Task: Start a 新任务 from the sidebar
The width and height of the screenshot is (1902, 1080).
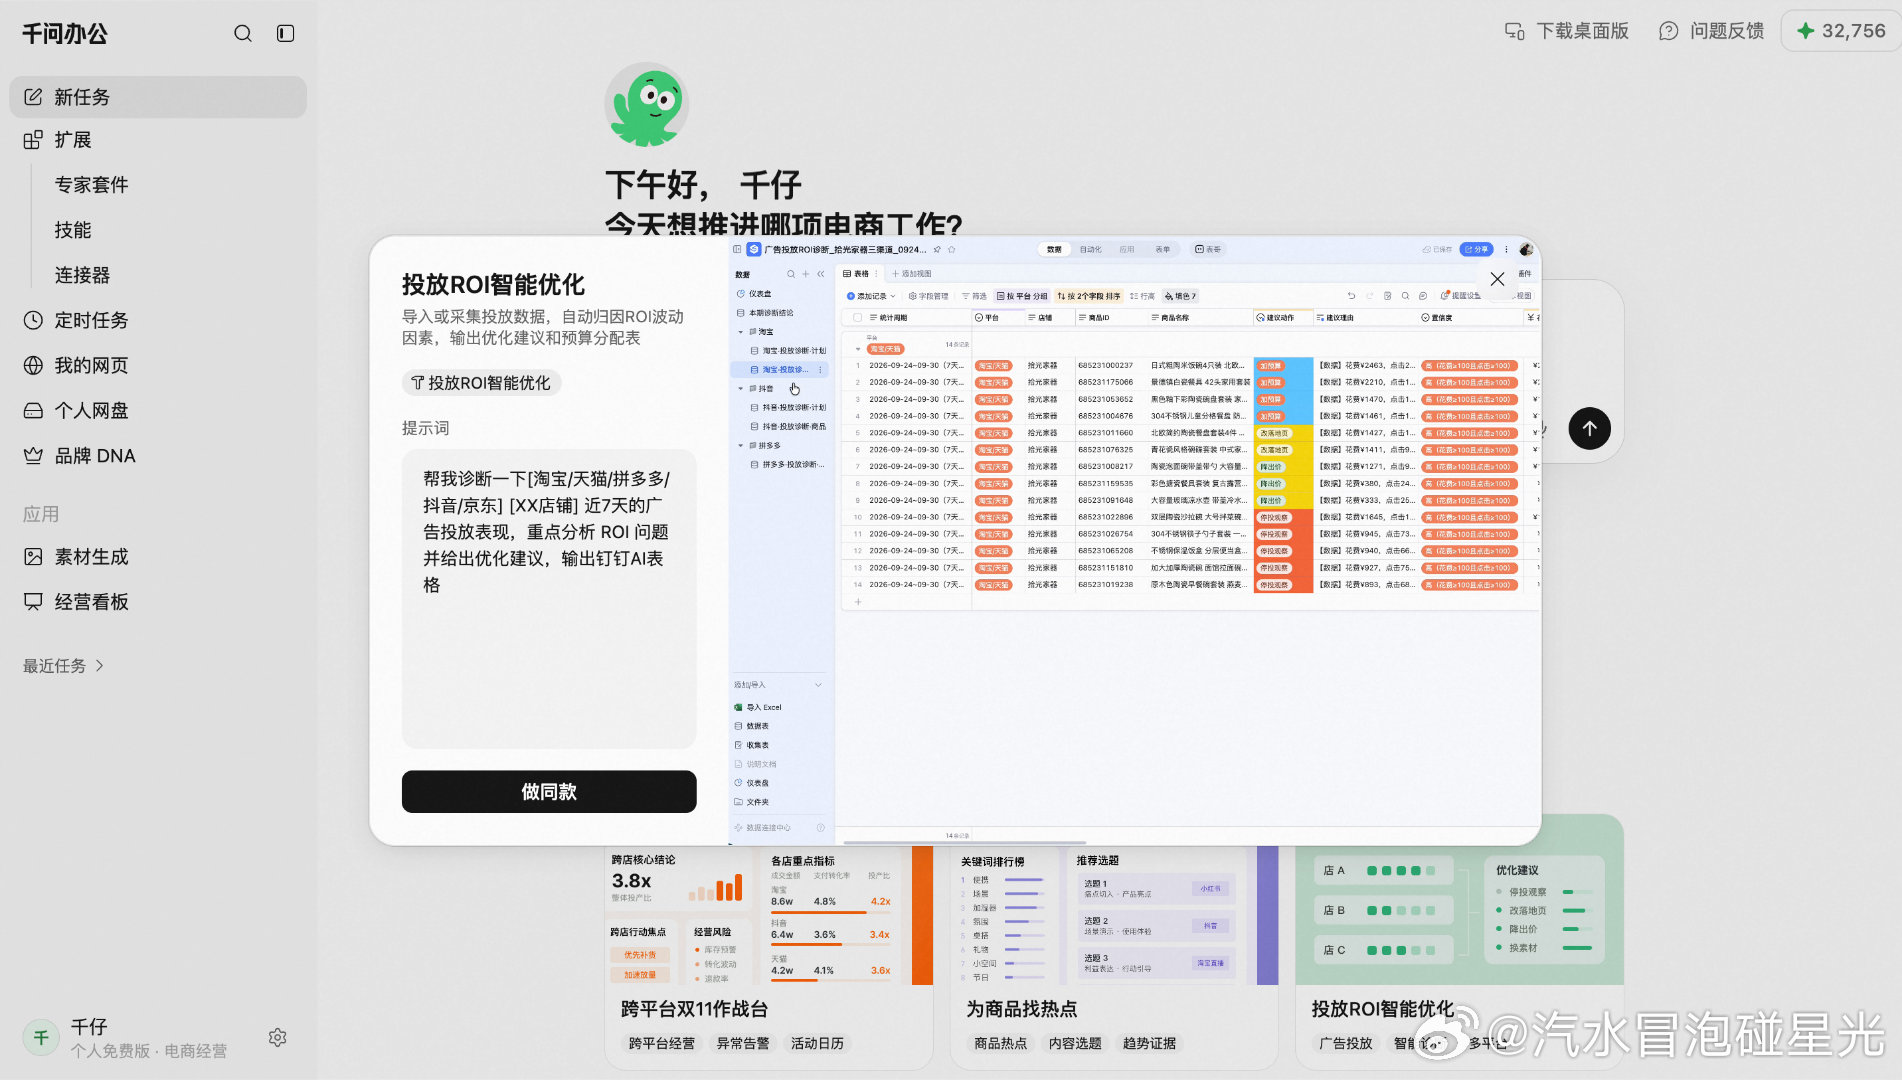Action: pyautogui.click(x=158, y=97)
